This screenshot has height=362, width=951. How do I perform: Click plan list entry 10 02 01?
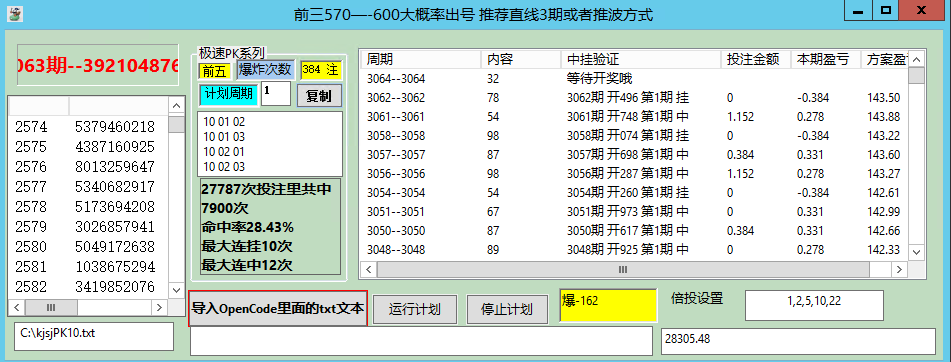click(x=224, y=152)
